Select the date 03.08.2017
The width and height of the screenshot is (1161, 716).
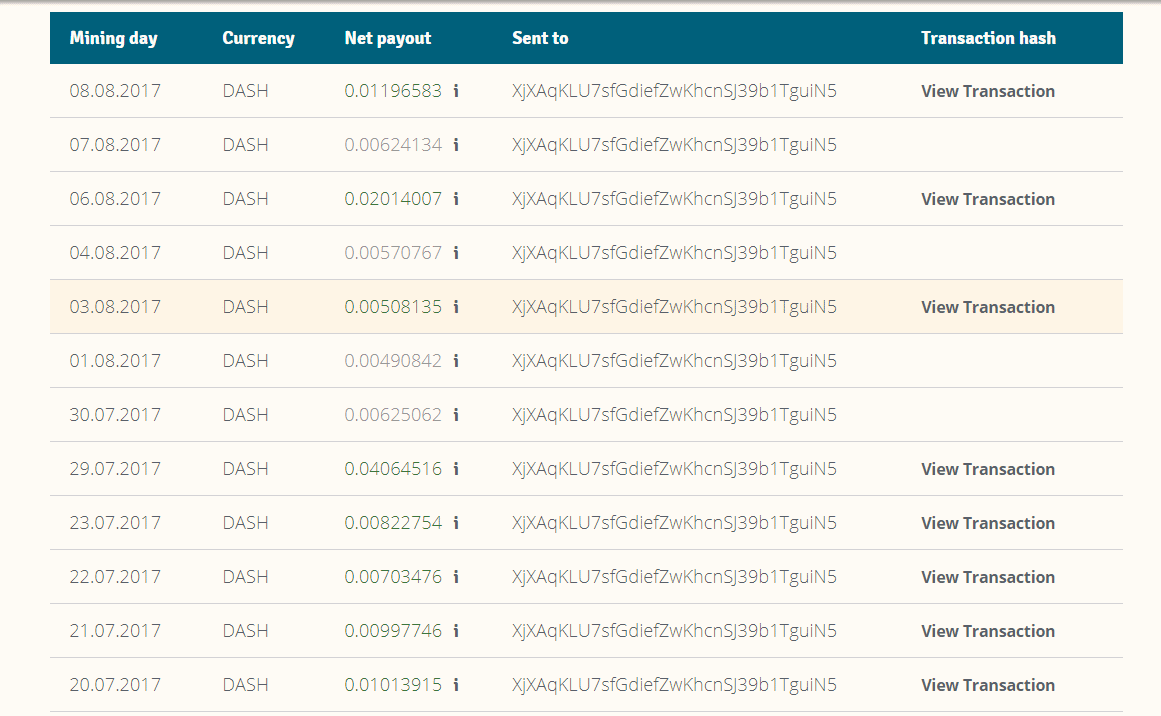pyautogui.click(x=115, y=307)
